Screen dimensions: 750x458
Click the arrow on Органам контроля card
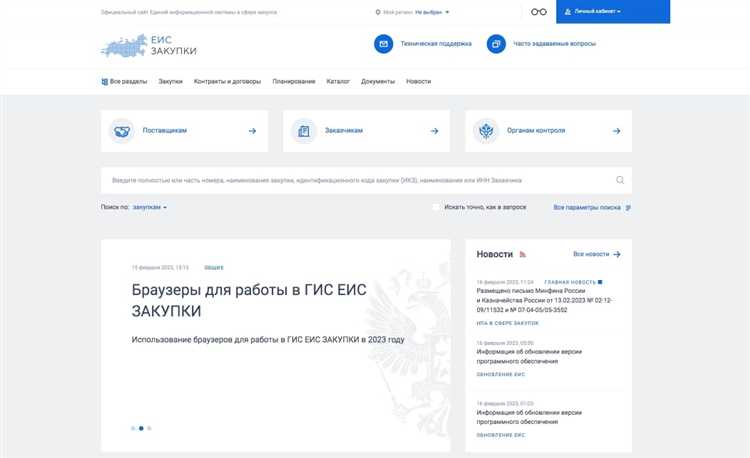point(617,131)
